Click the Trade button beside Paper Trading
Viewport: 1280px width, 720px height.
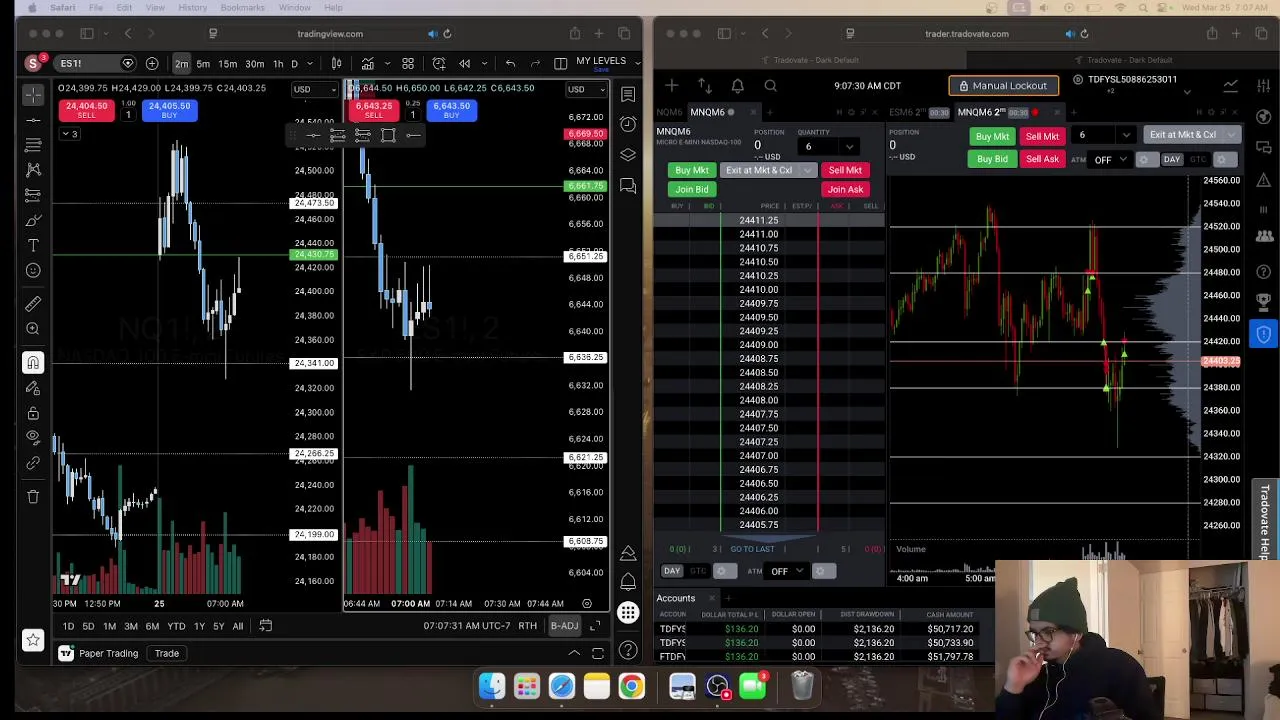[x=167, y=653]
